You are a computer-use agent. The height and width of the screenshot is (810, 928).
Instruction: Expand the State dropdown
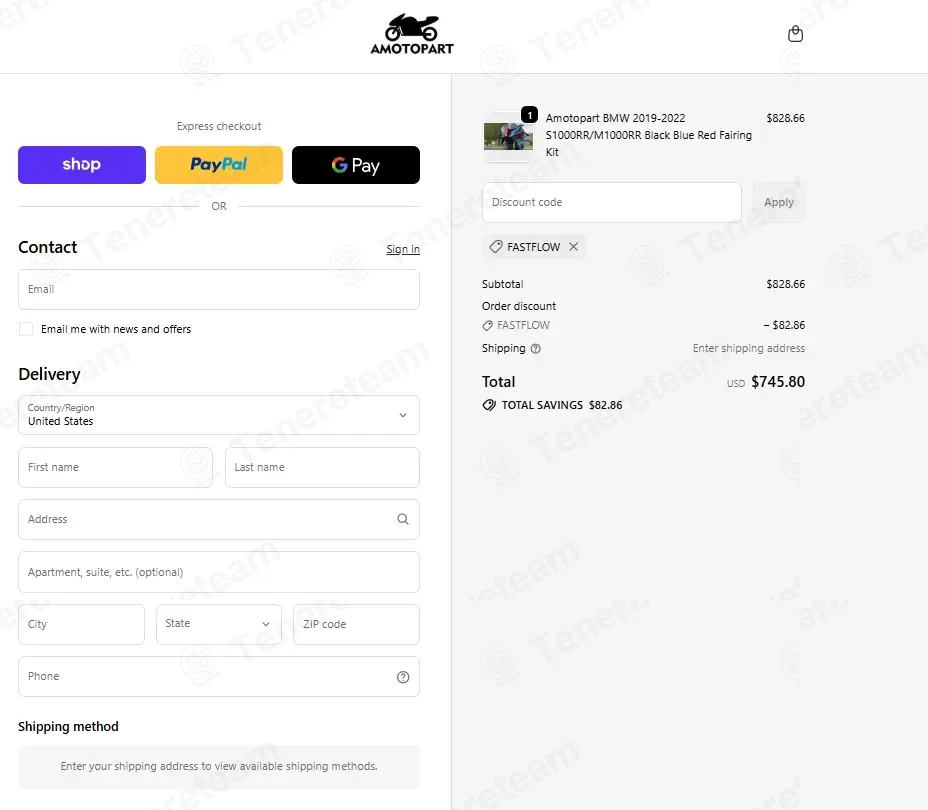pos(219,624)
